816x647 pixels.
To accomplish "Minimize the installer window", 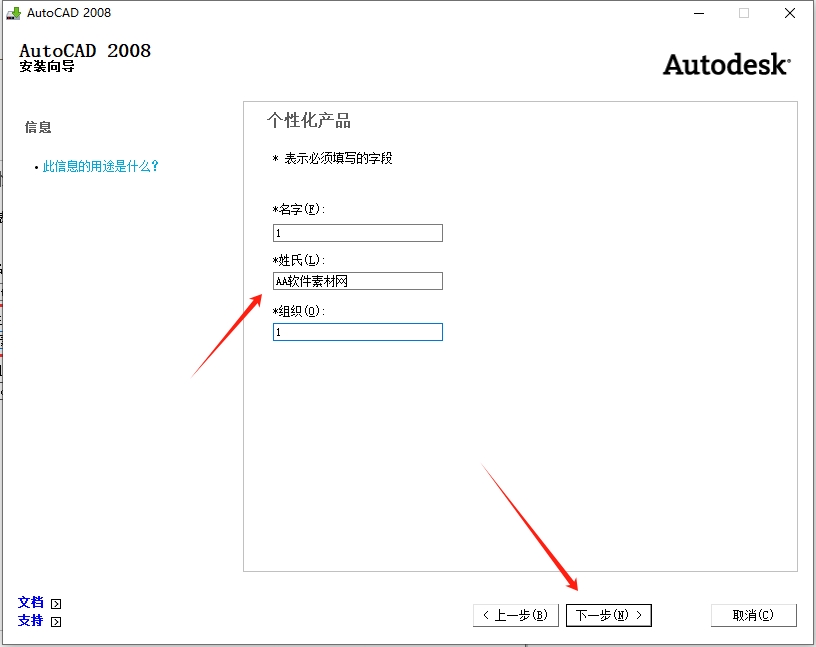I will pos(697,13).
